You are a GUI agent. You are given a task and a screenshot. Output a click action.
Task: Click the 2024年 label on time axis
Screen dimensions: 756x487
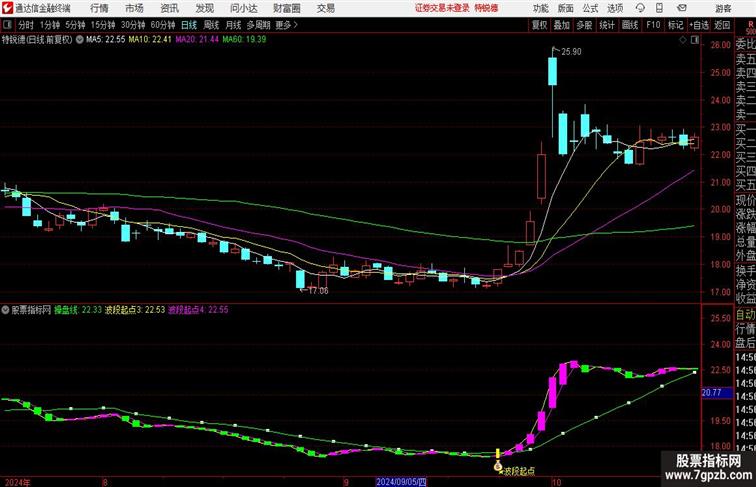coord(18,482)
